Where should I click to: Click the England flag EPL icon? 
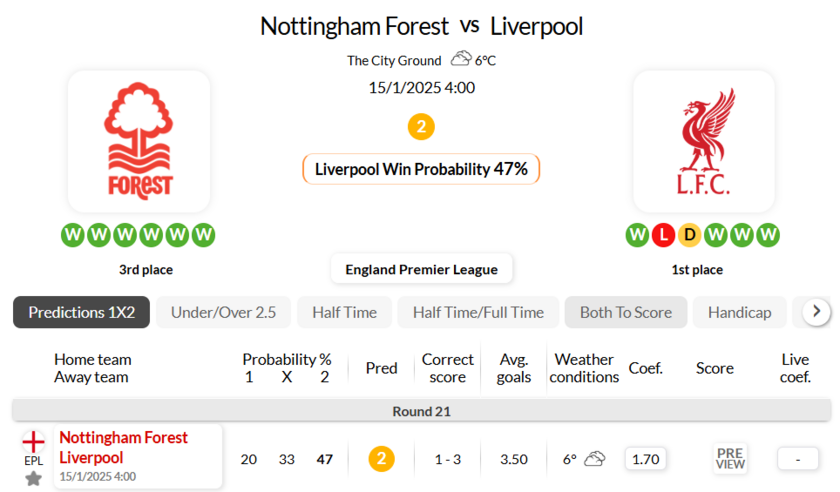coord(34,441)
